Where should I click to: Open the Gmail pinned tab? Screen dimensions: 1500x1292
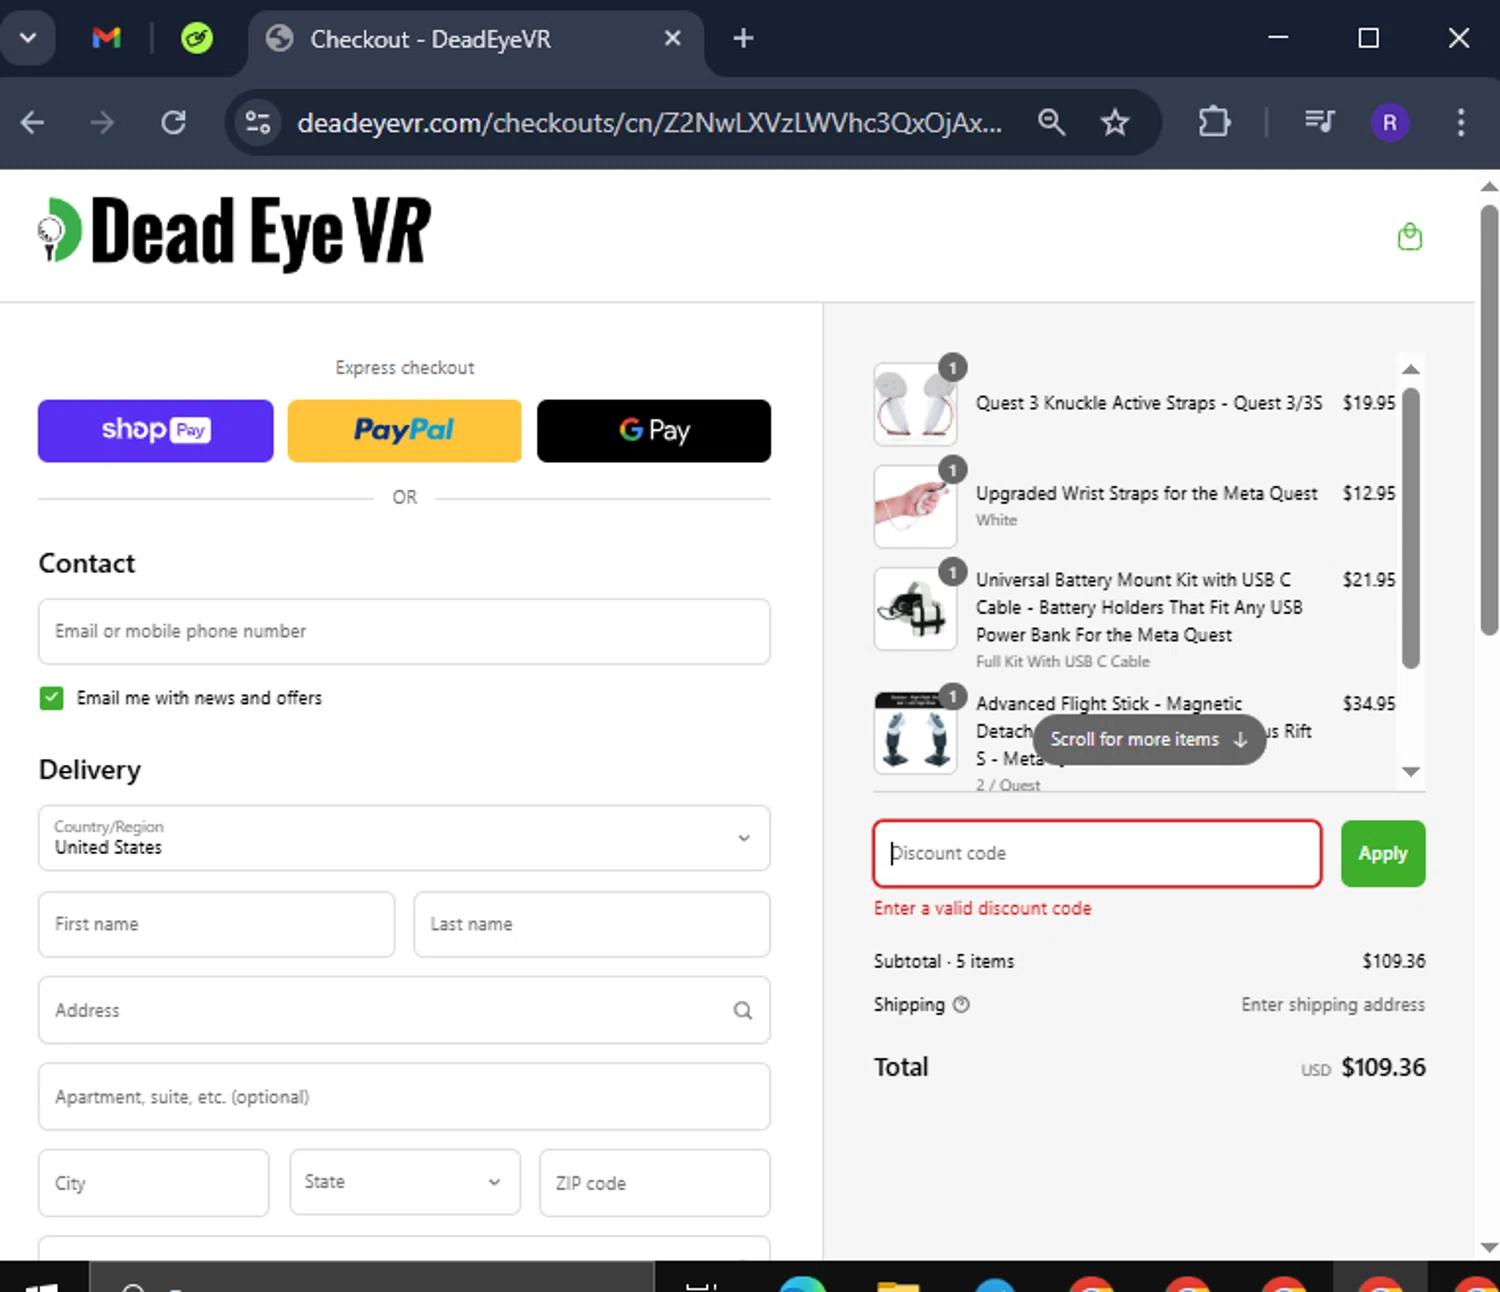(x=106, y=38)
